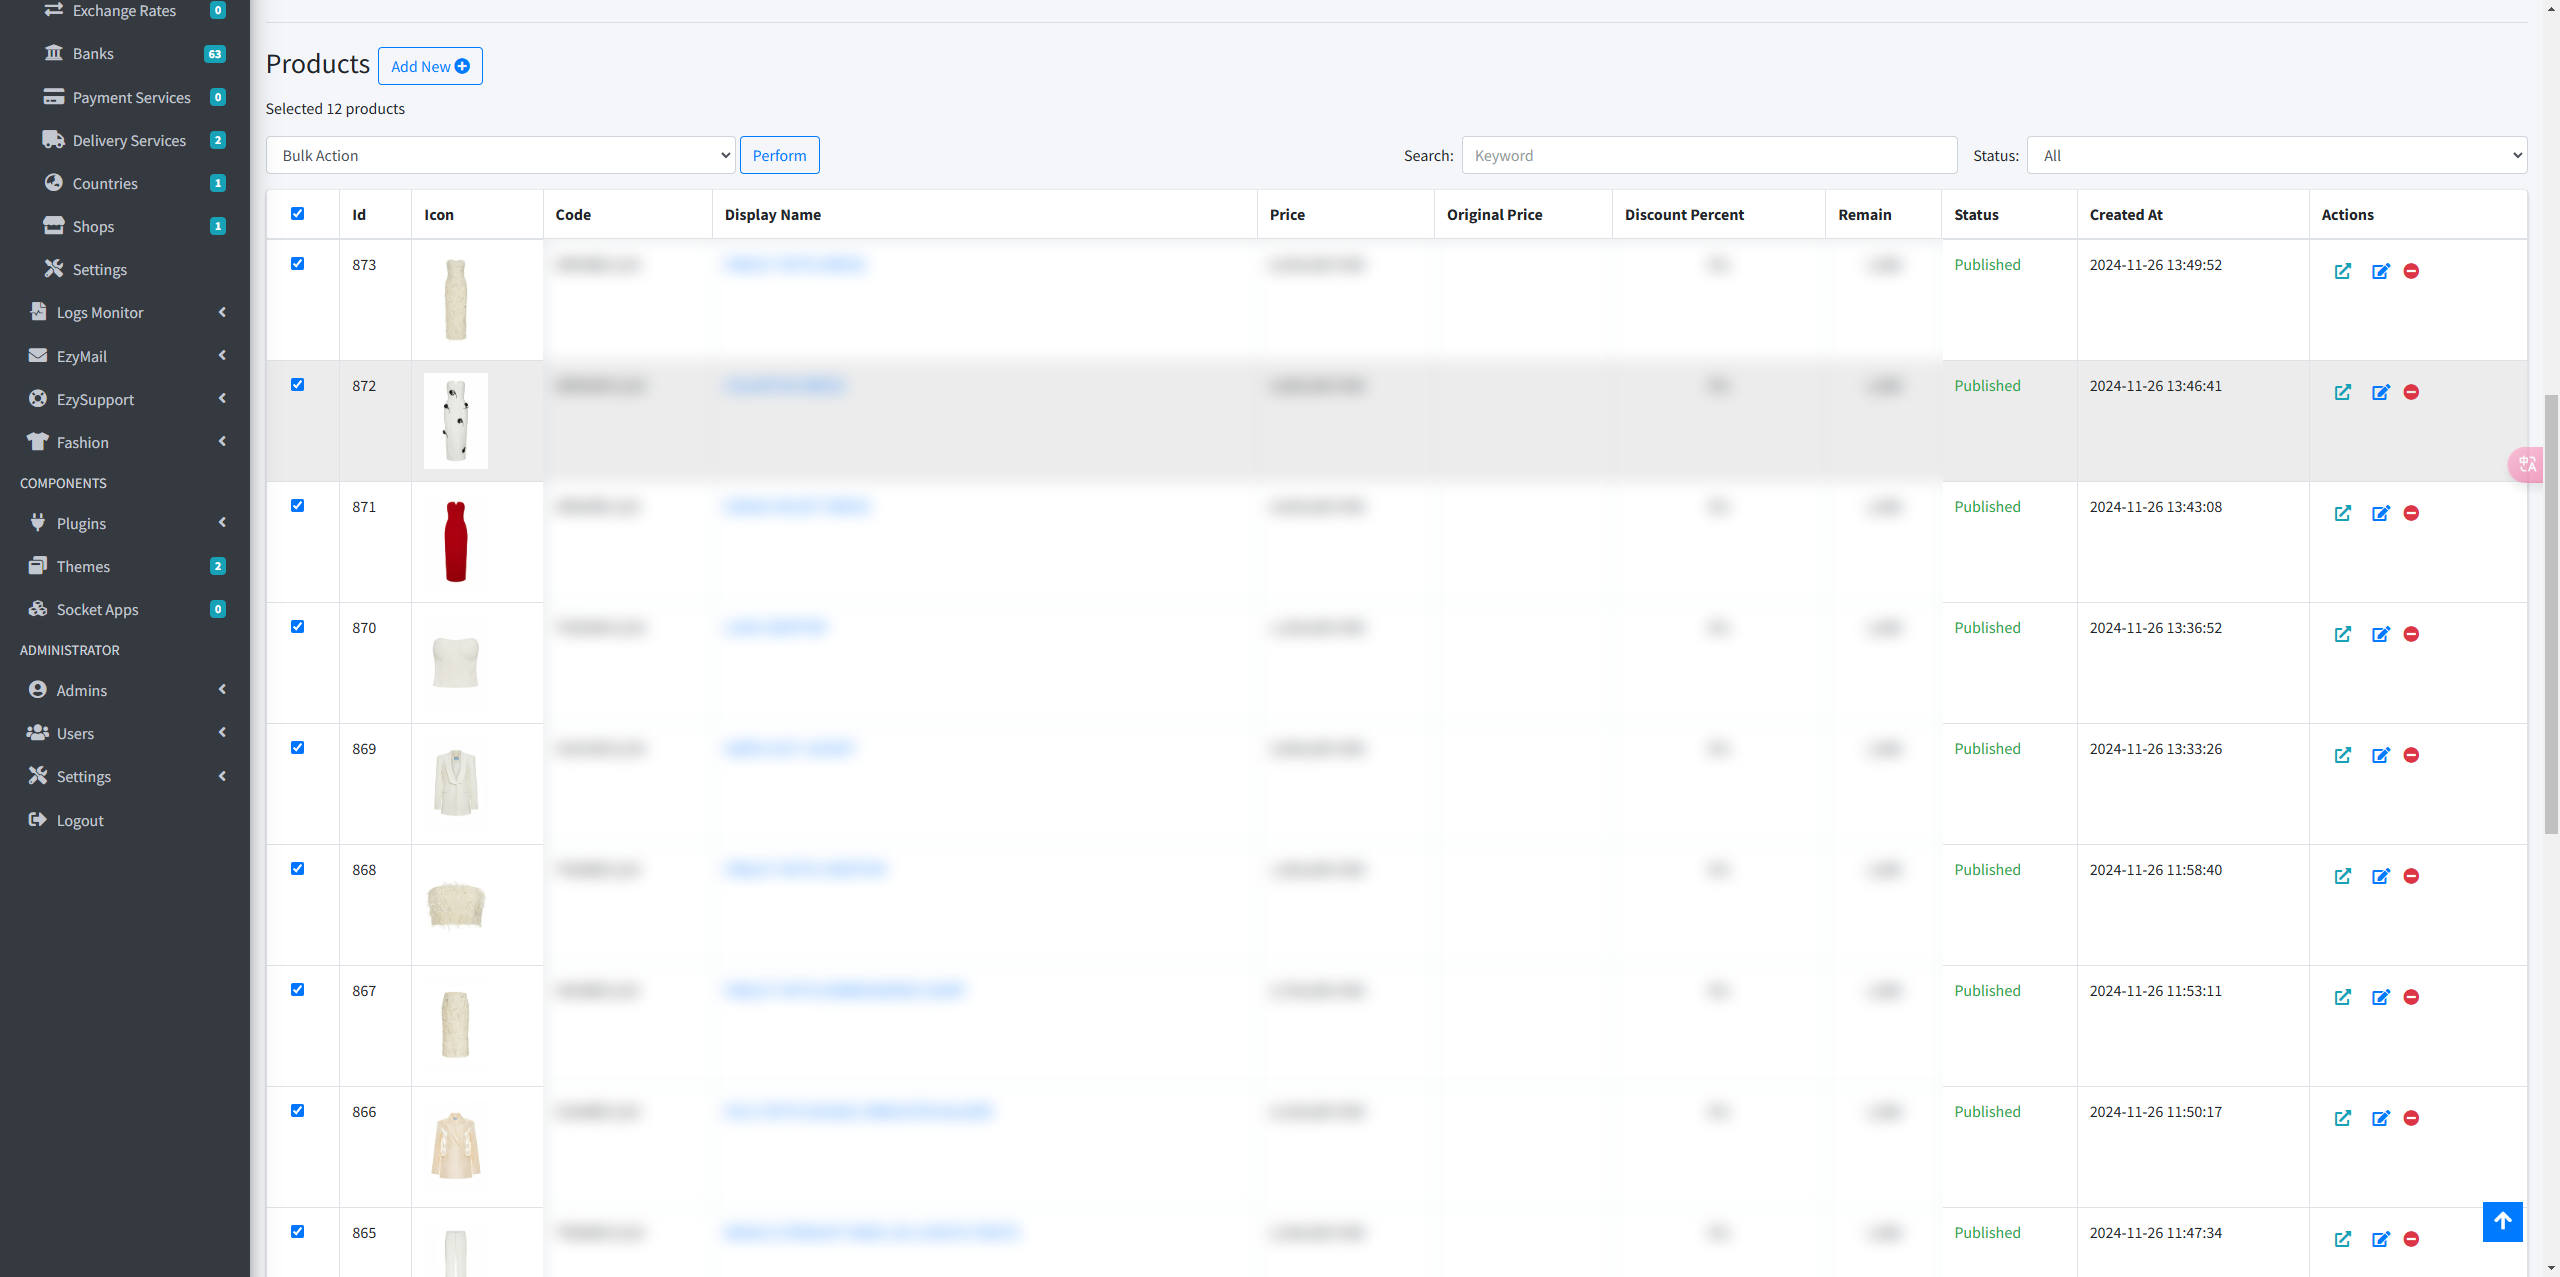
Task: Click the translate floating icon
Action: [2527, 464]
